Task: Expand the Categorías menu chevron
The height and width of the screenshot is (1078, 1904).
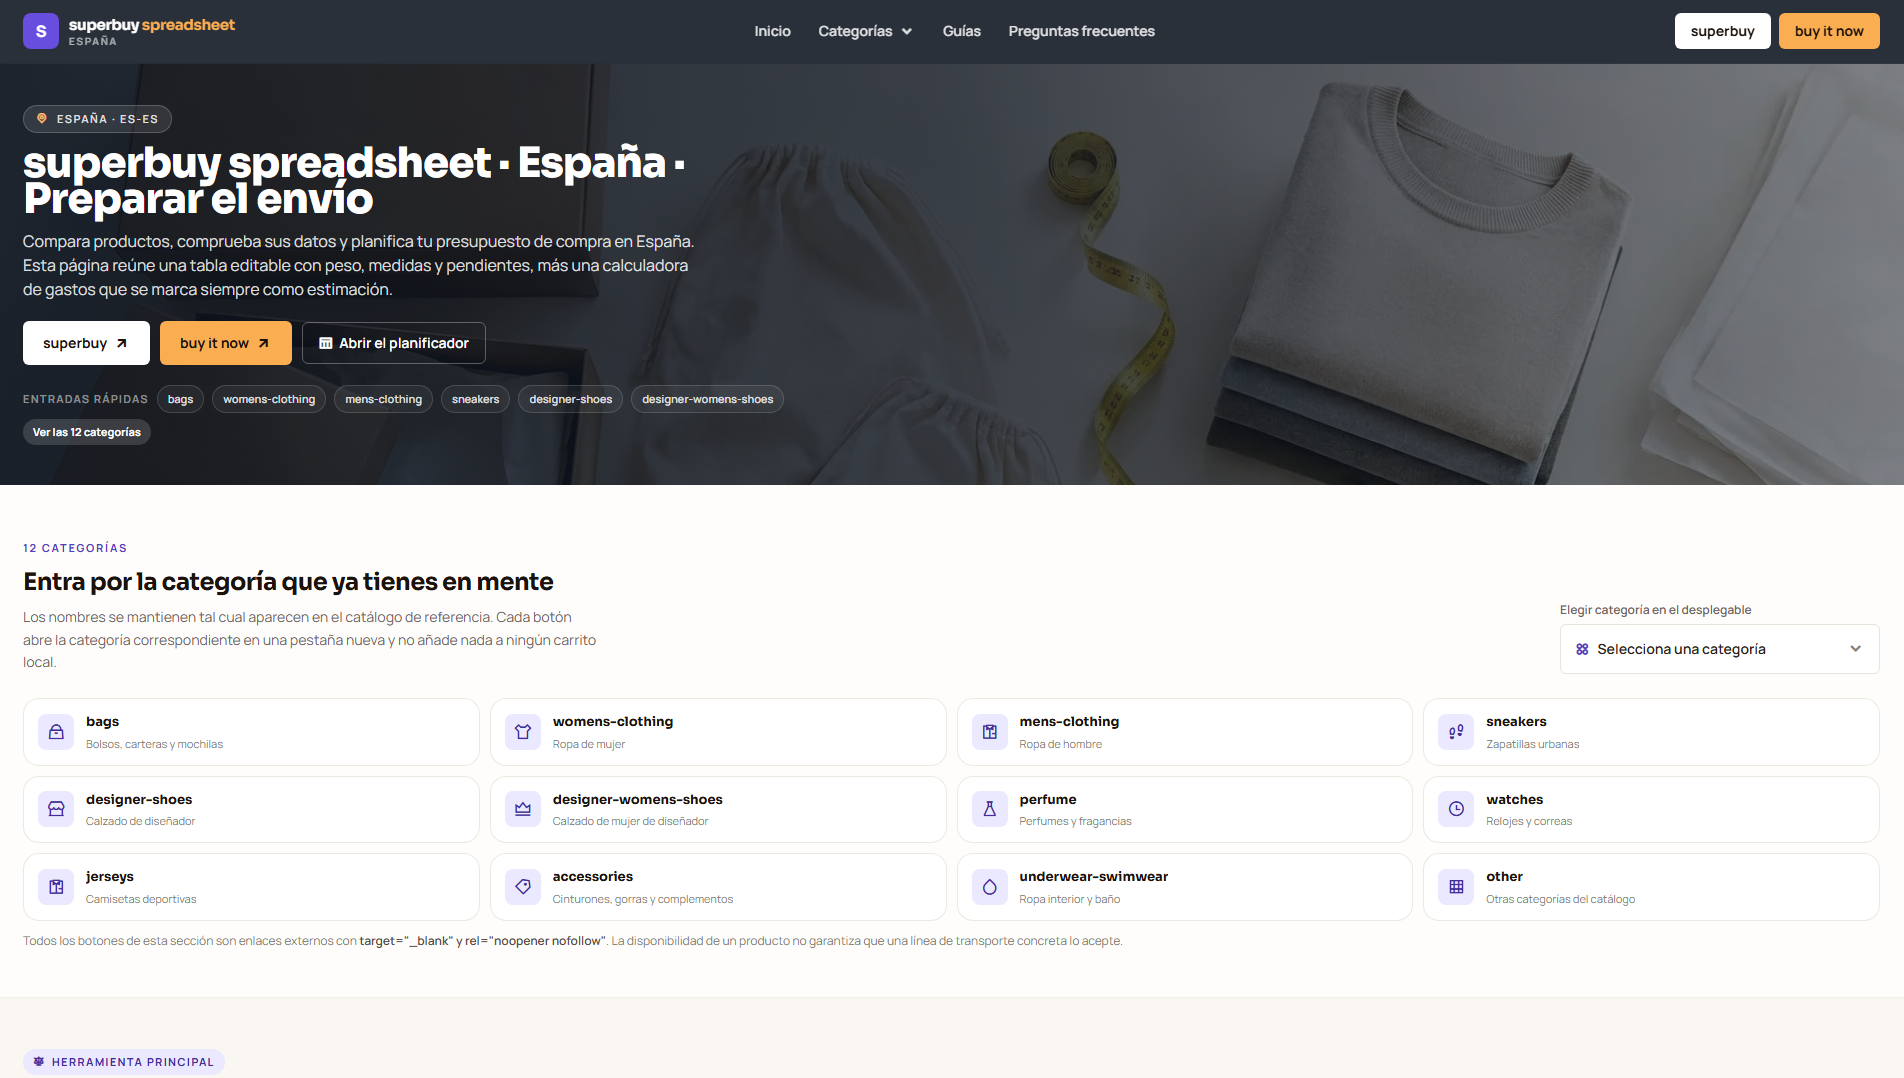Action: click(907, 32)
